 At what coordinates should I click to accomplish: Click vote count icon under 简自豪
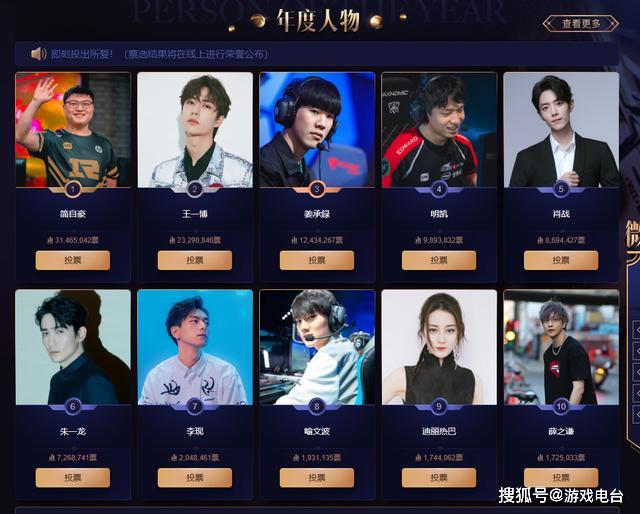(51, 240)
